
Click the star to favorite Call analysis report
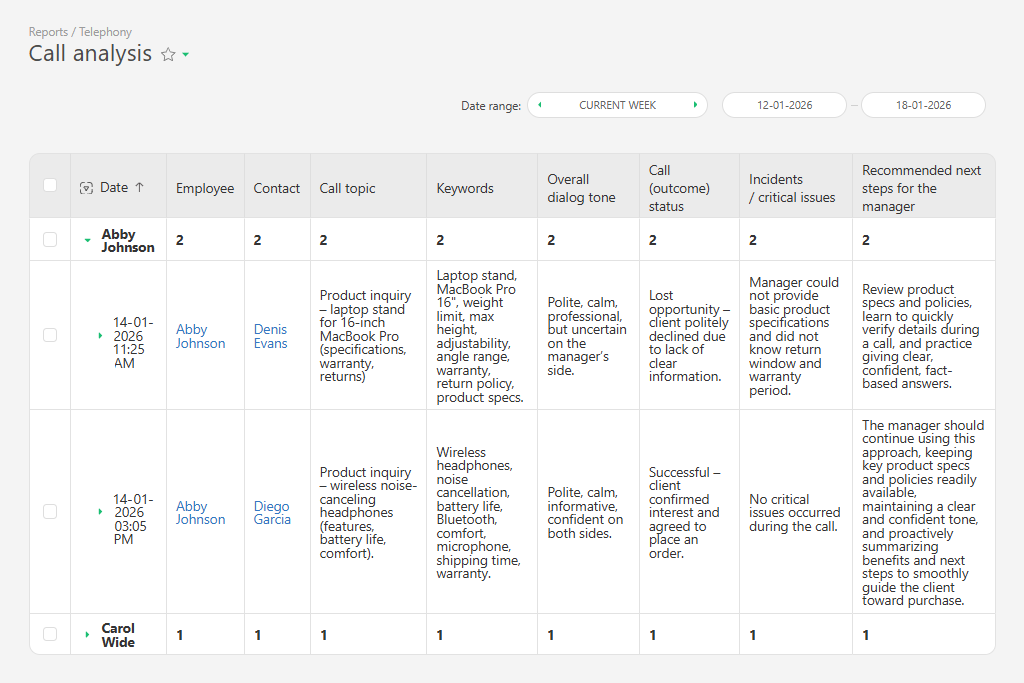point(168,54)
